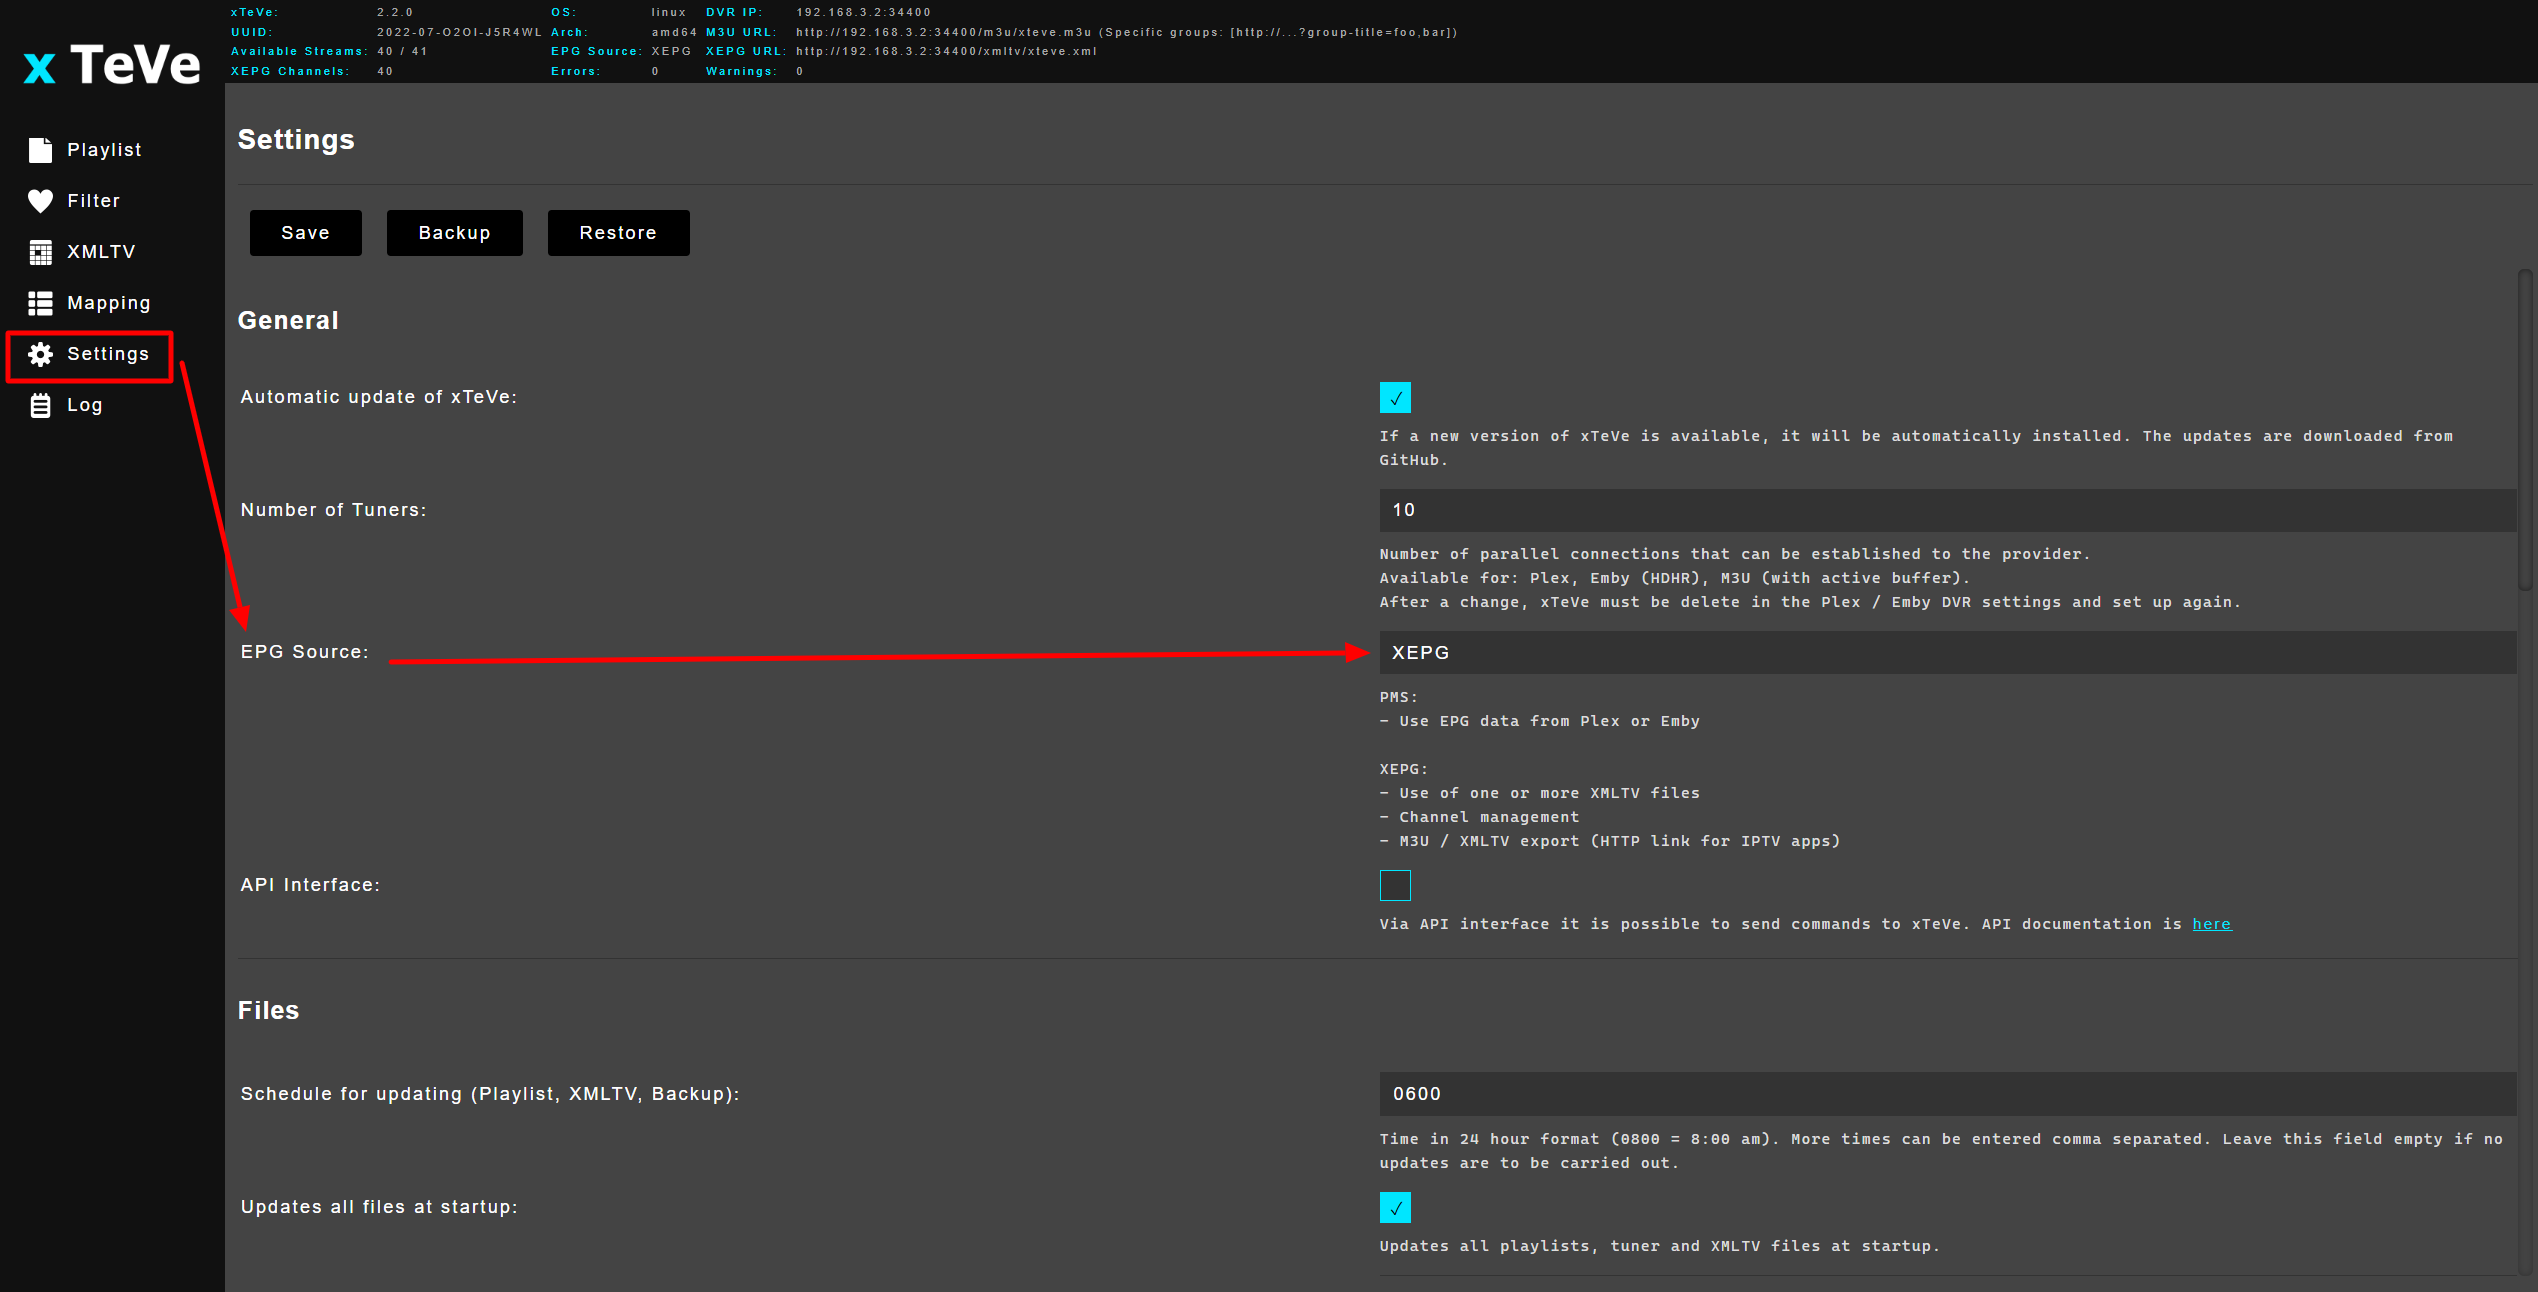Click the xTeVe logo

point(112,65)
